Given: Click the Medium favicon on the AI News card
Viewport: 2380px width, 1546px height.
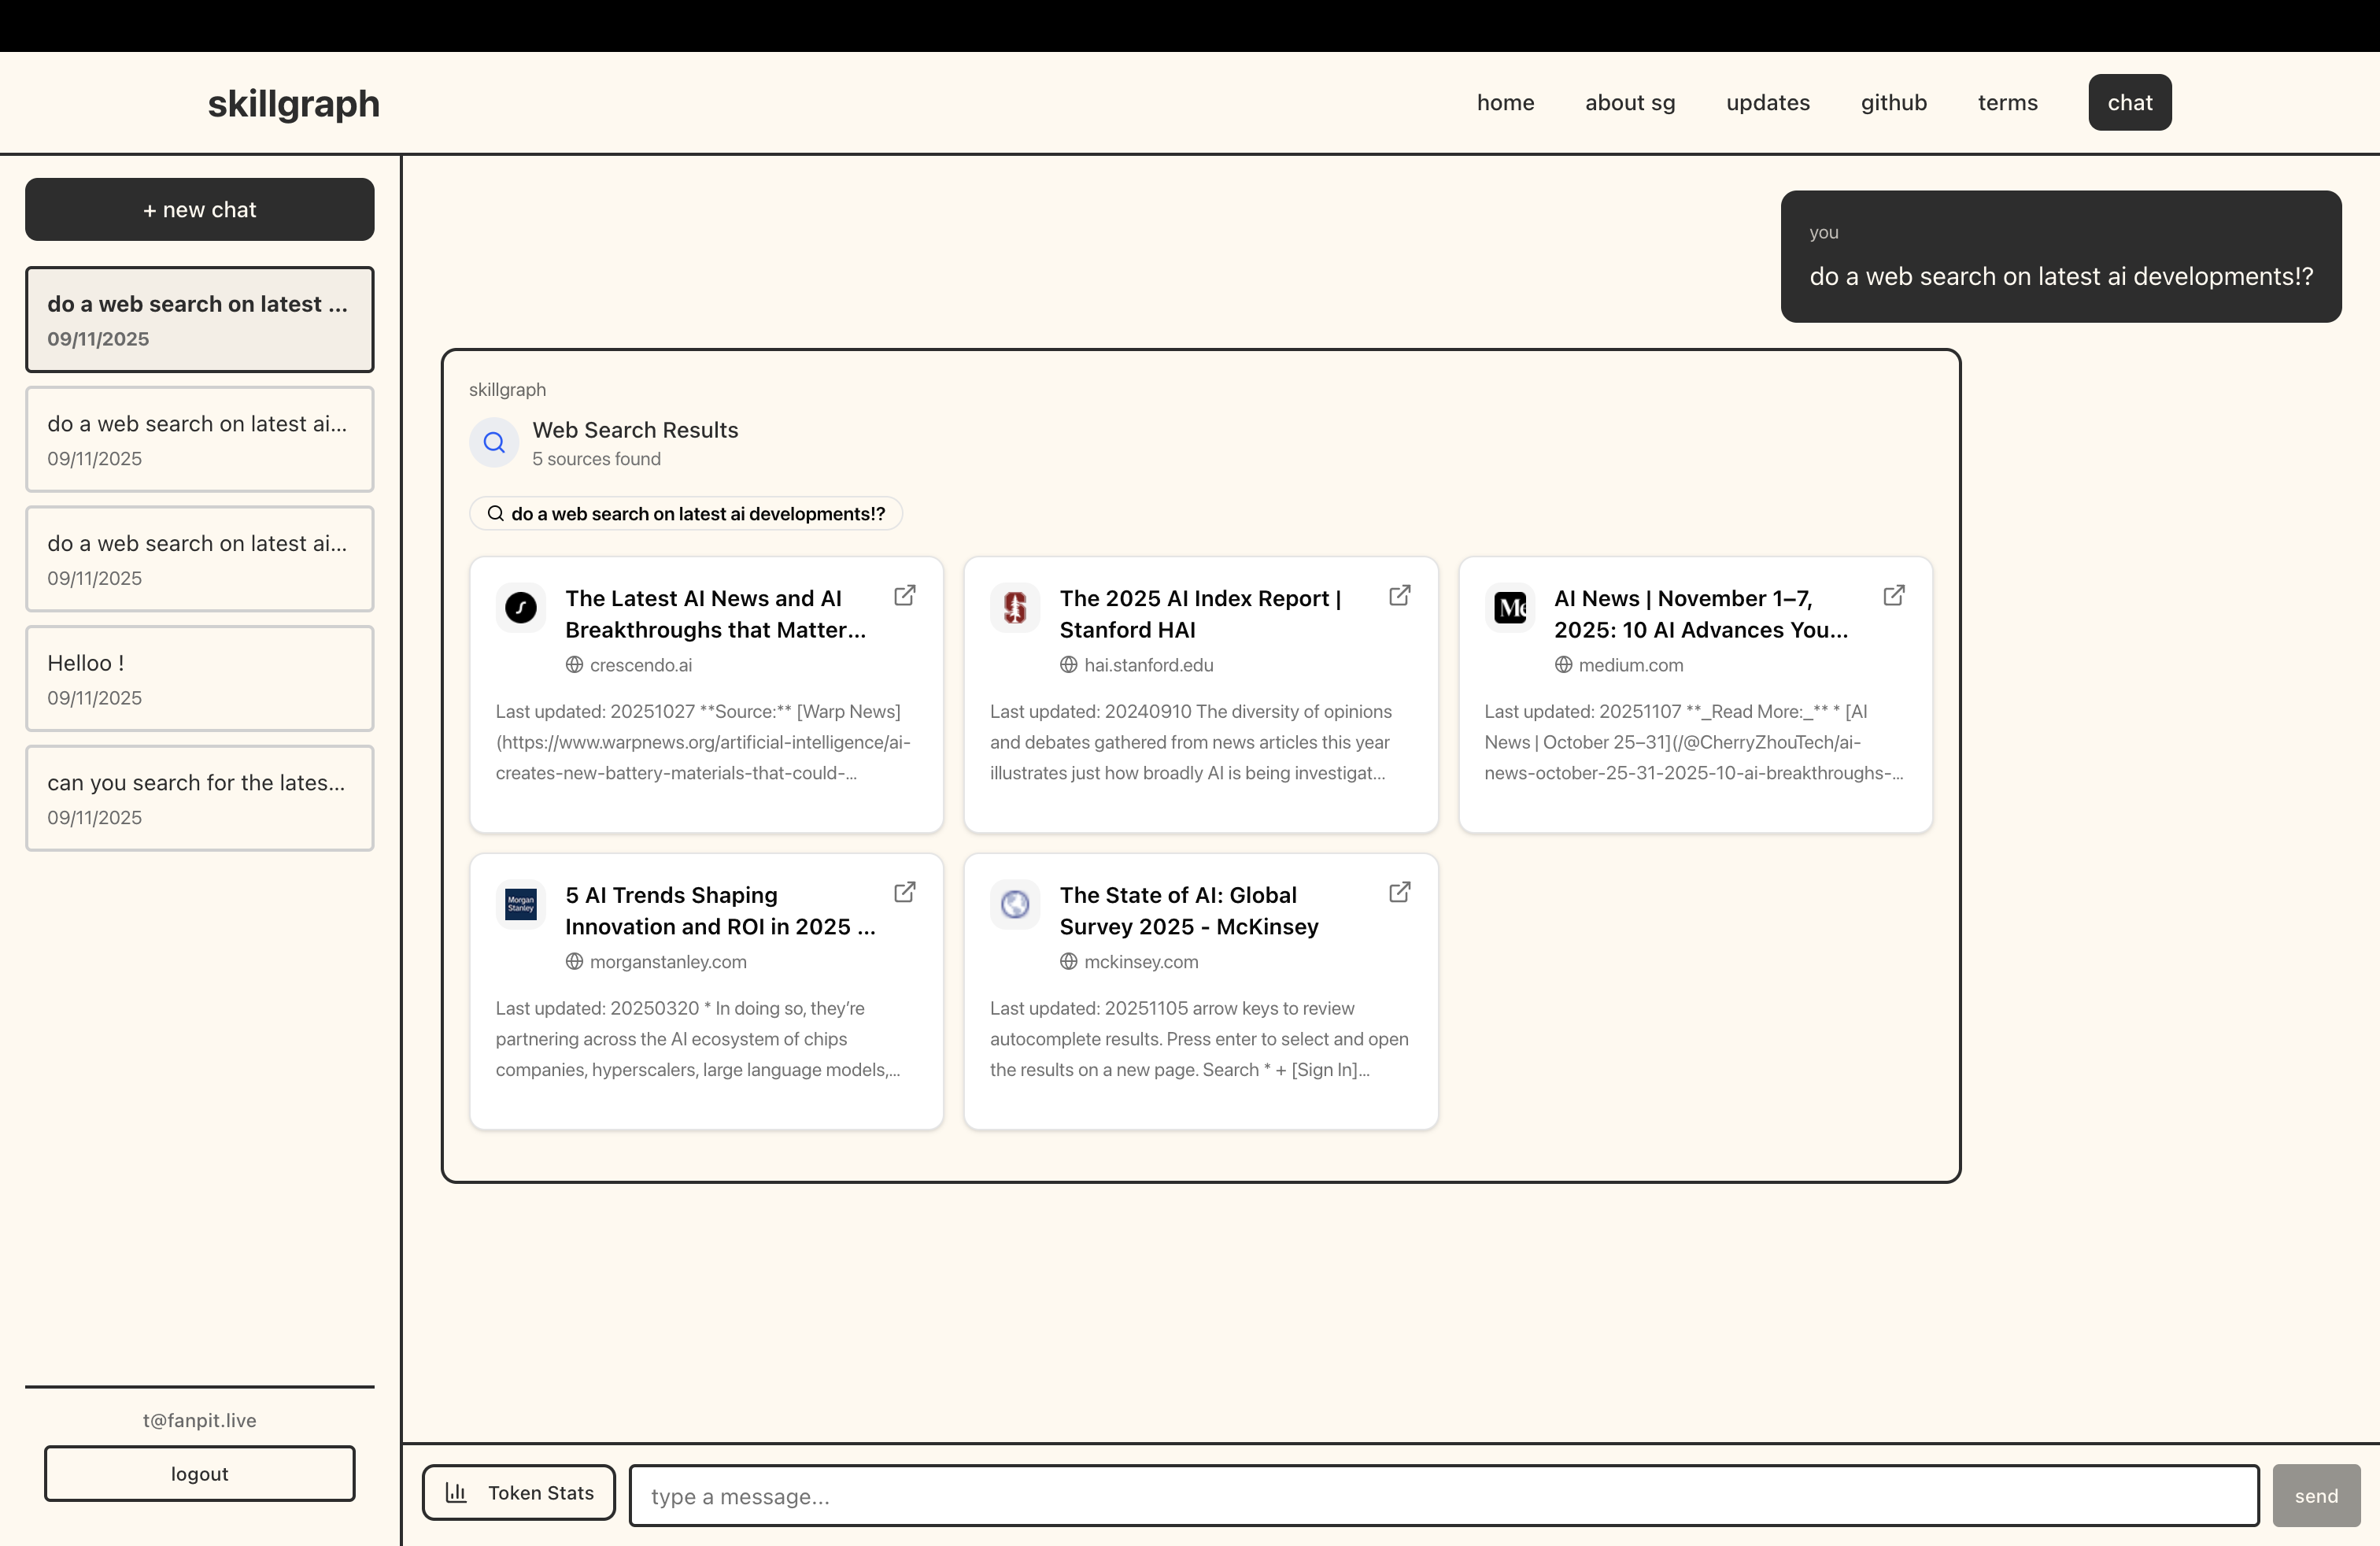Looking at the screenshot, I should (1510, 608).
